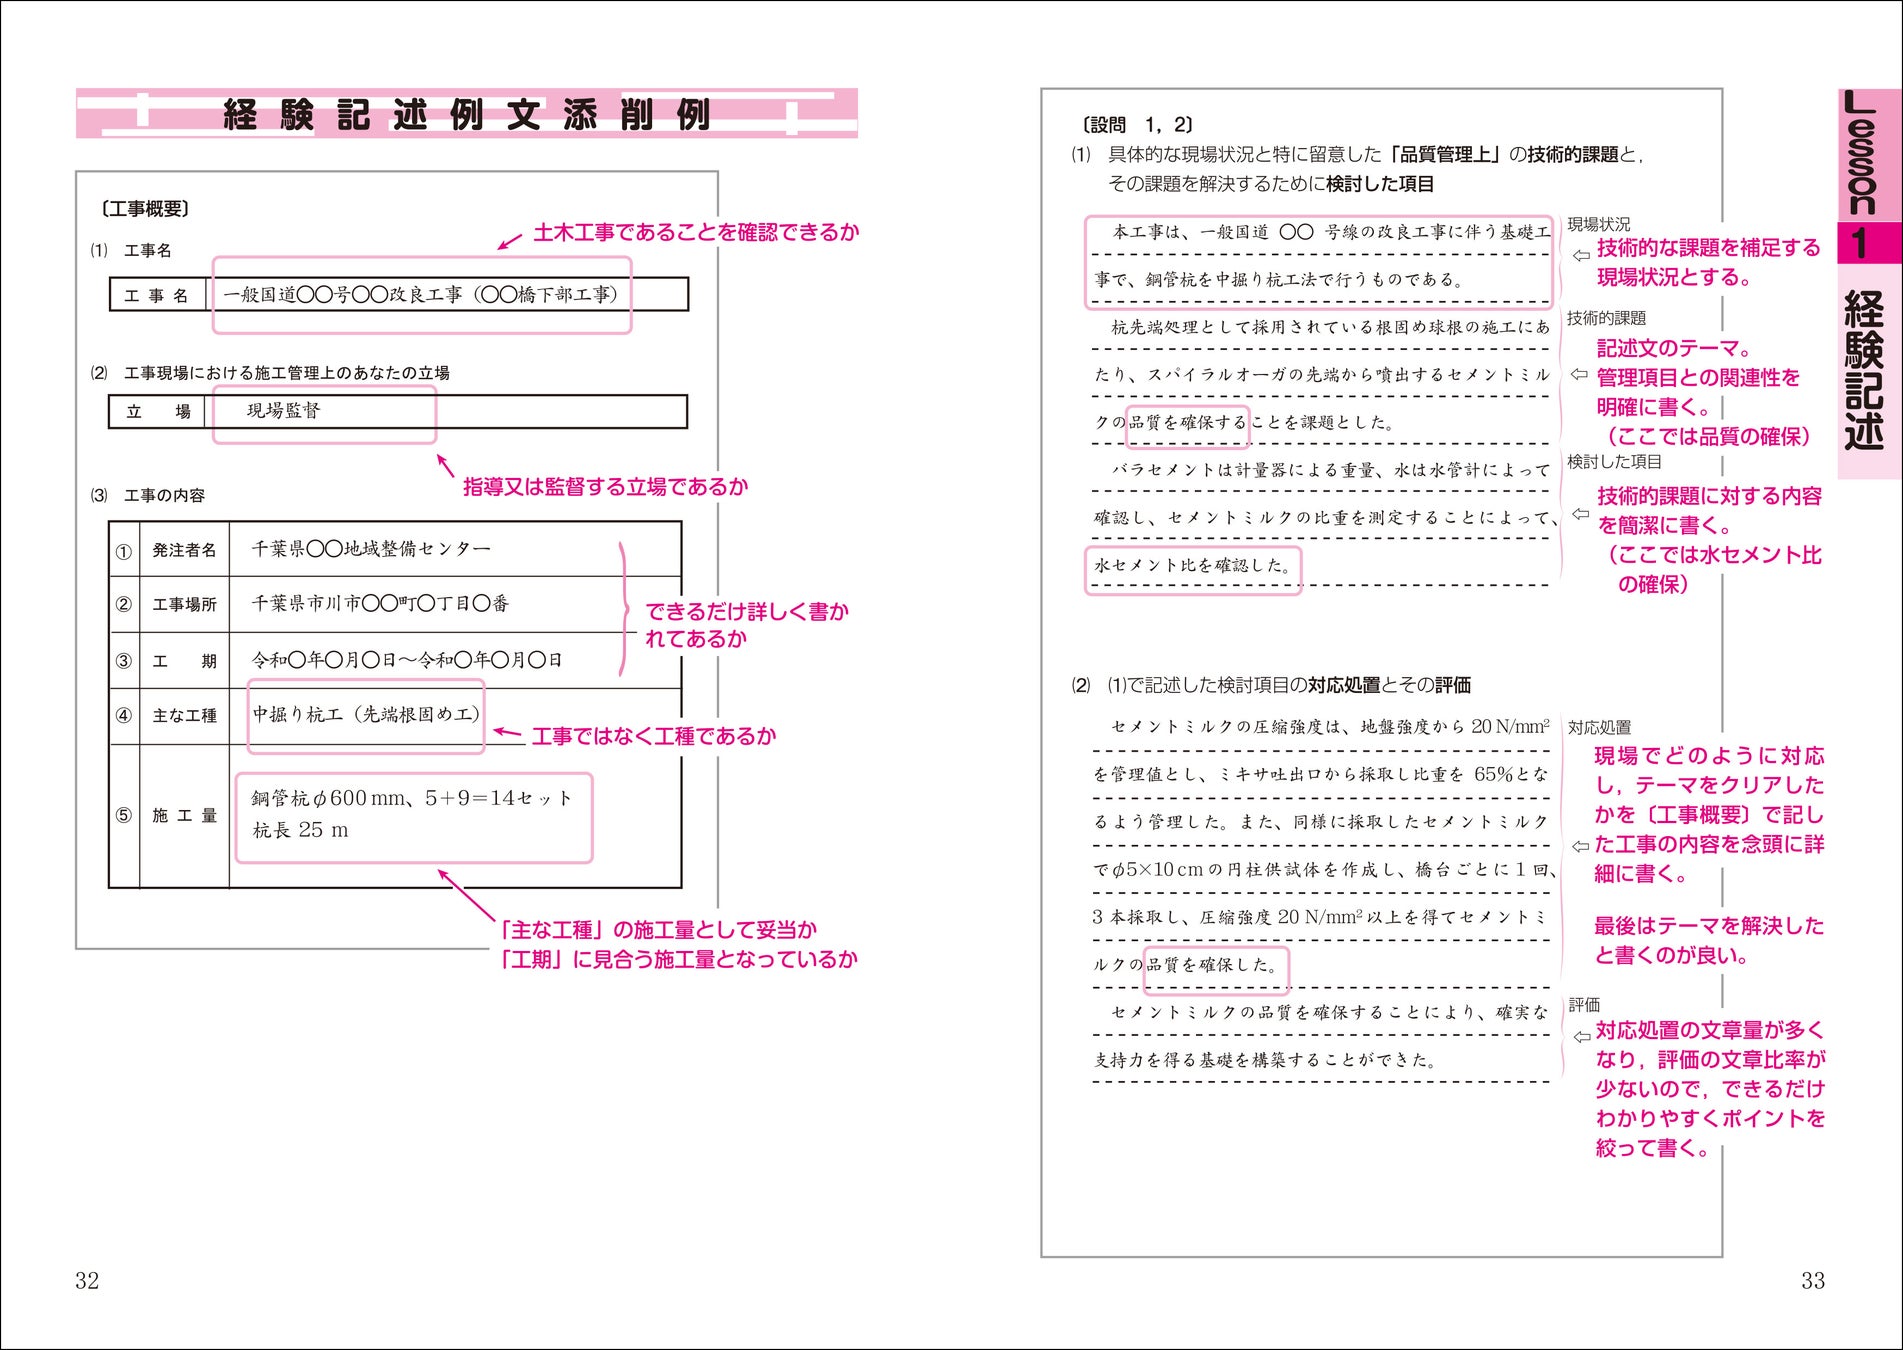Select the answer line starting バラセメントは計量器
The image size is (1903, 1350).
(x=1331, y=470)
